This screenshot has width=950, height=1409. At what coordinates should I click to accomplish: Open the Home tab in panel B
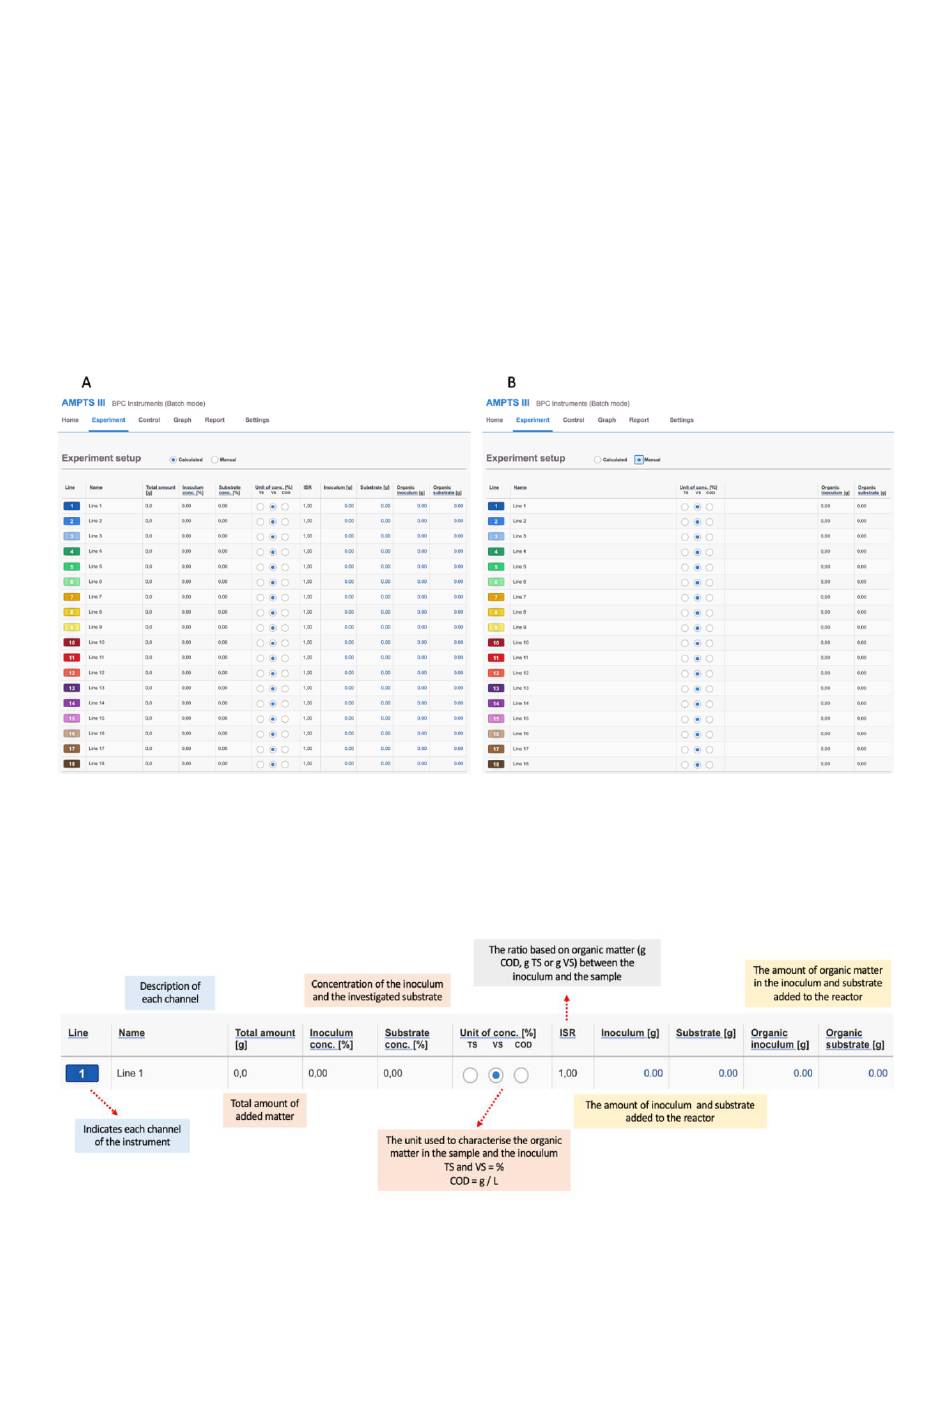[494, 420]
